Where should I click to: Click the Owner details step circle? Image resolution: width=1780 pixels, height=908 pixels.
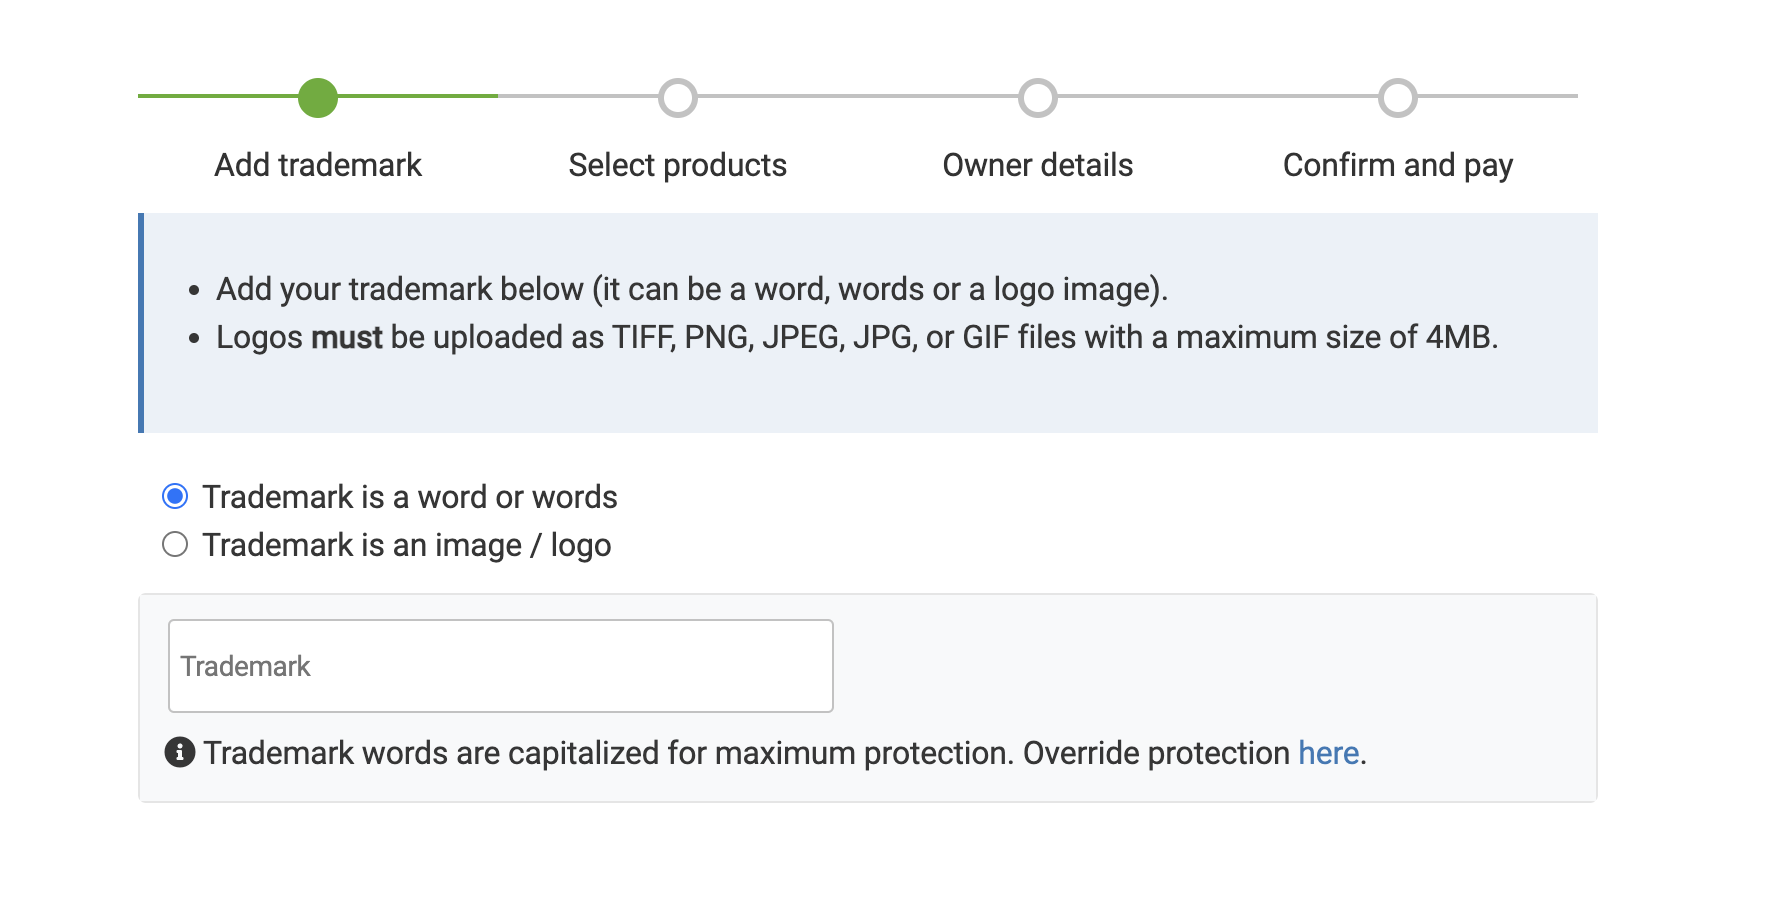[1038, 98]
